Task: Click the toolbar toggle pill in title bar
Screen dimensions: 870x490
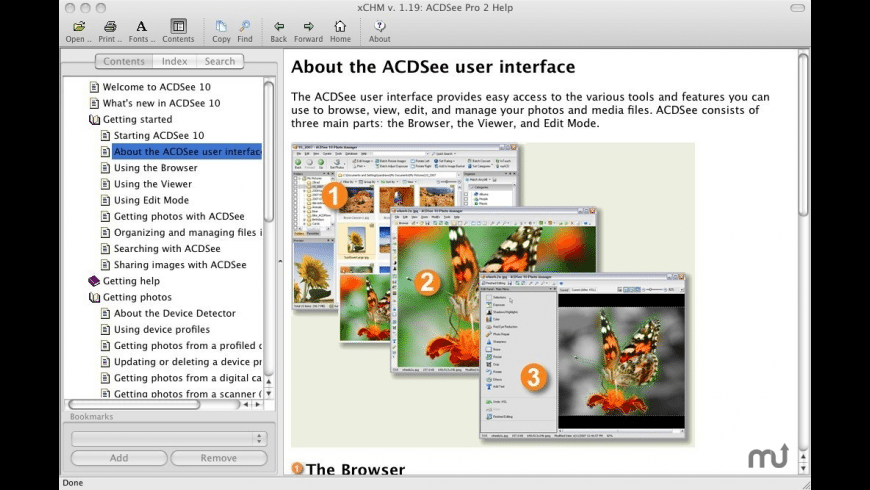Action: pos(797,8)
